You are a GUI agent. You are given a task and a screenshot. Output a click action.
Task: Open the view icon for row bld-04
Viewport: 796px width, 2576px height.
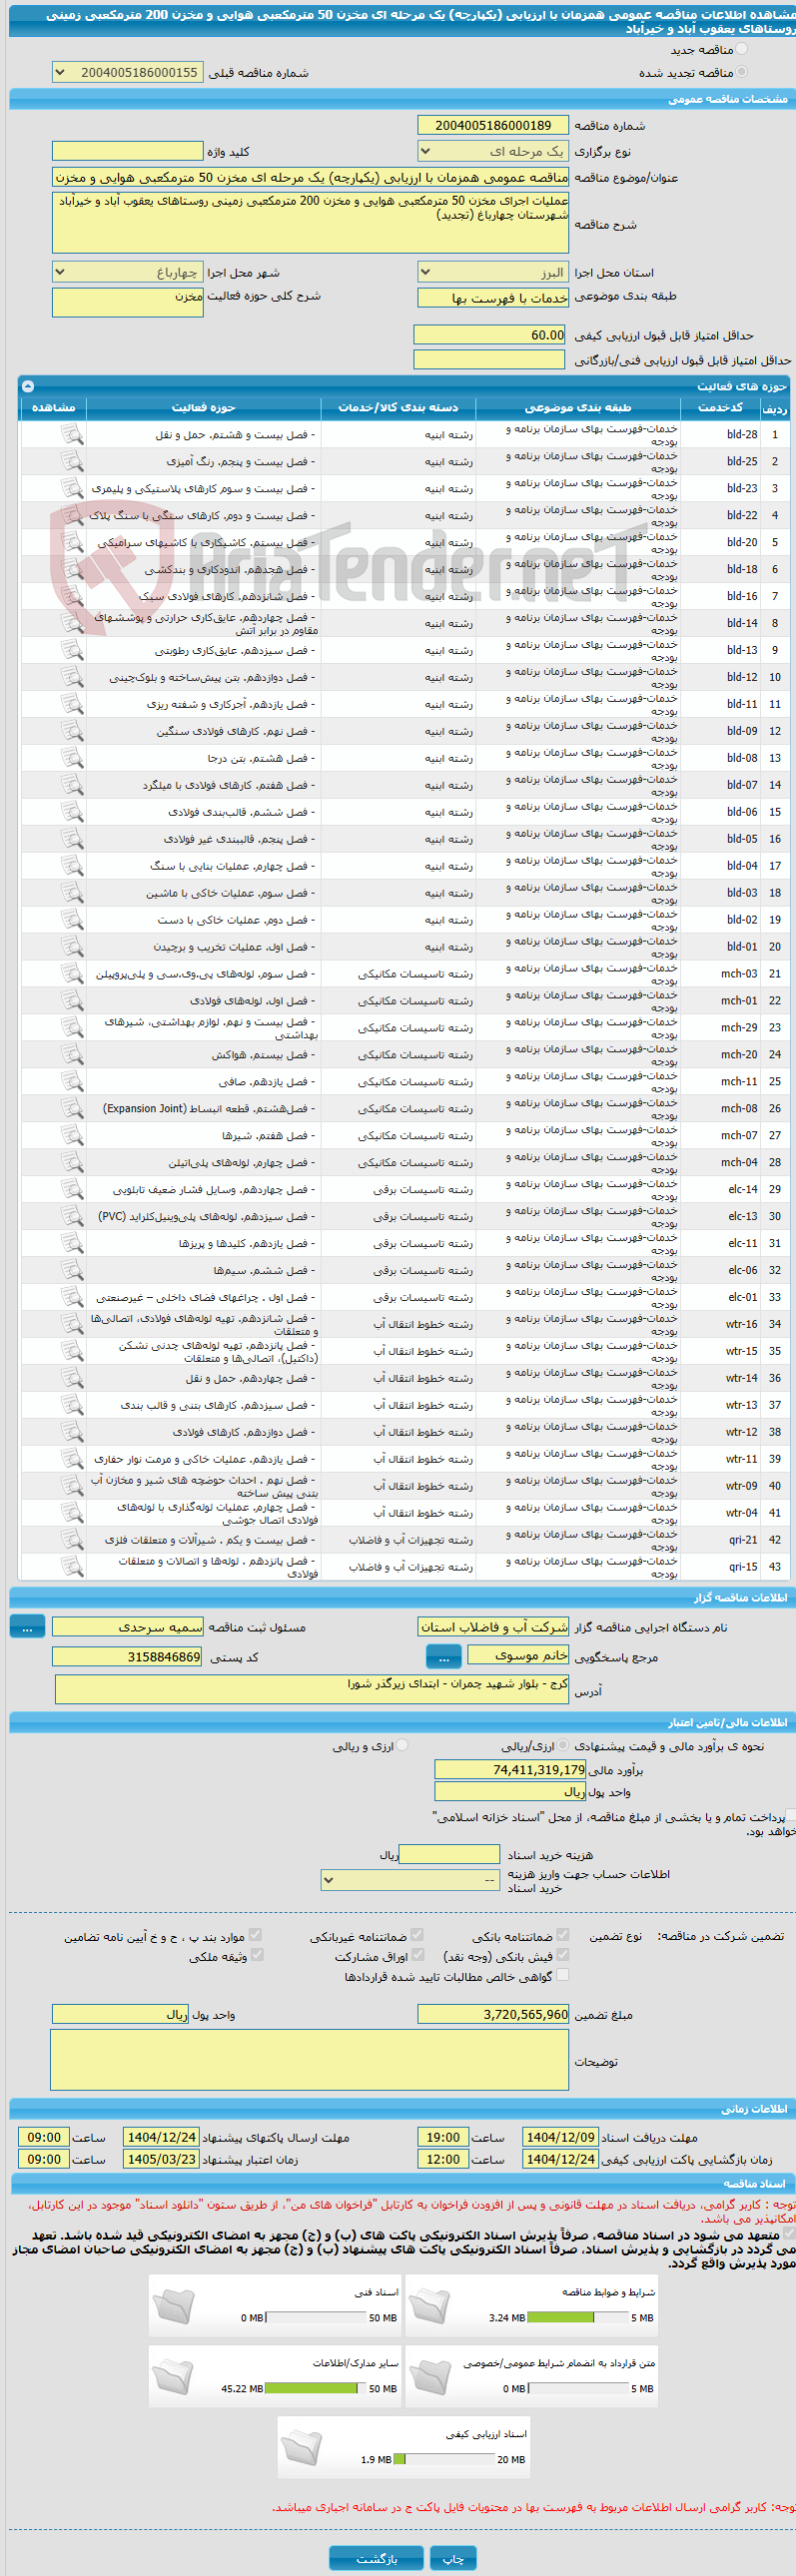tap(71, 866)
